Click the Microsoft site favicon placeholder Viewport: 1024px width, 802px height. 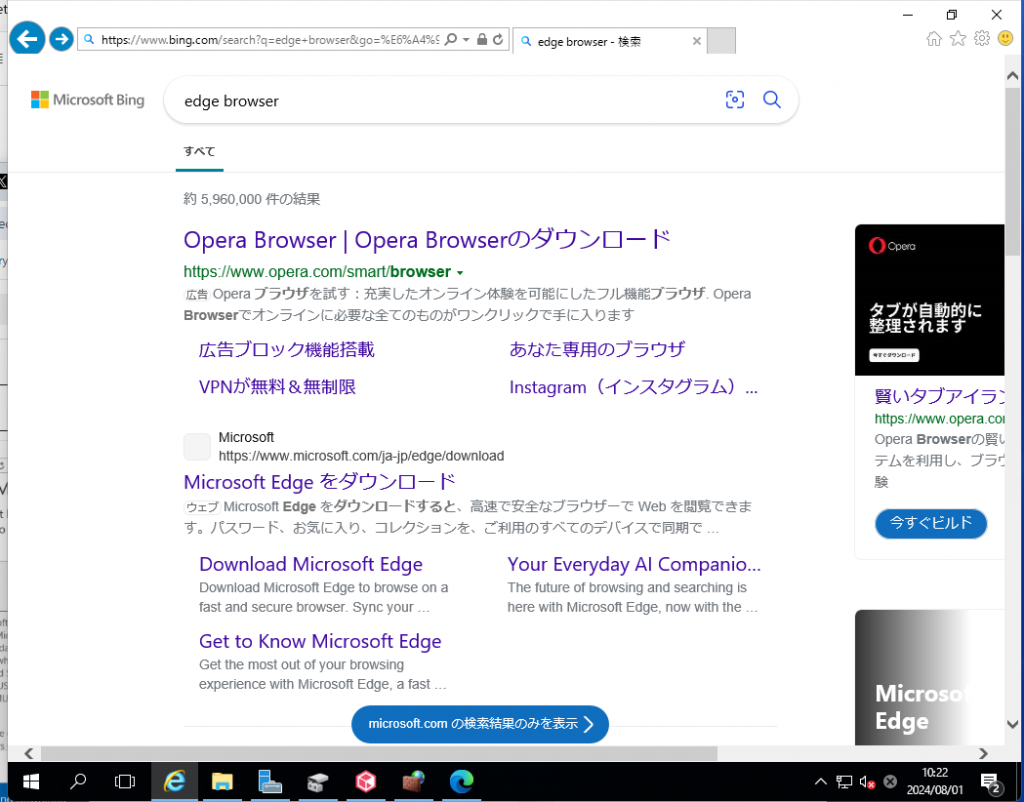tap(197, 447)
